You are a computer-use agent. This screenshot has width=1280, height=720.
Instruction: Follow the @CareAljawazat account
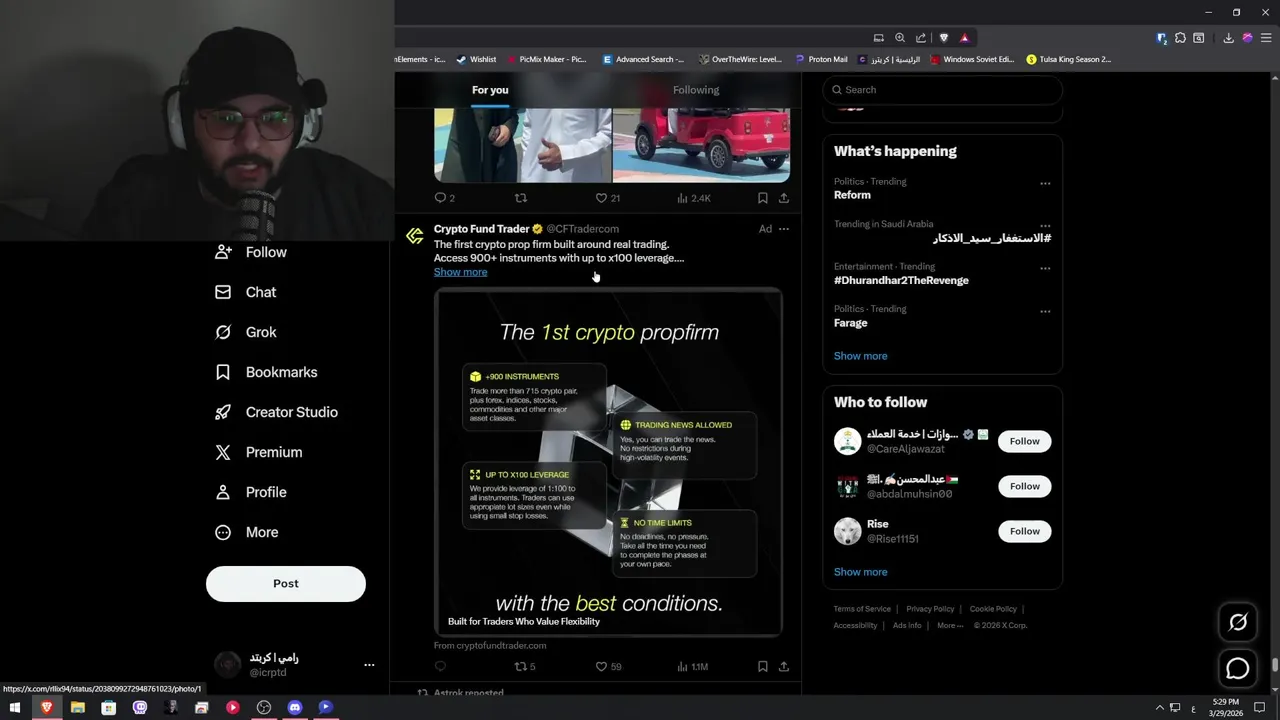tap(1024, 441)
